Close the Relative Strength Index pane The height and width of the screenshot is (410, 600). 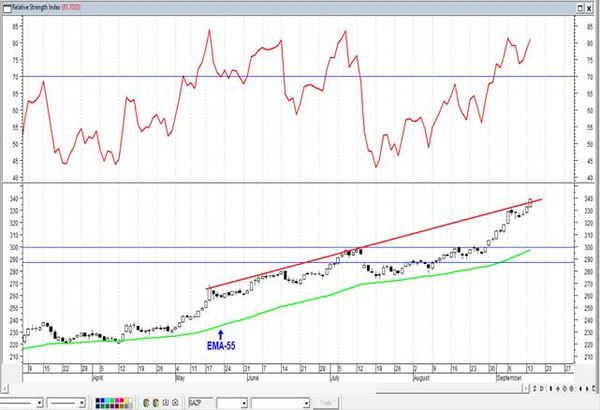pyautogui.click(x=589, y=8)
